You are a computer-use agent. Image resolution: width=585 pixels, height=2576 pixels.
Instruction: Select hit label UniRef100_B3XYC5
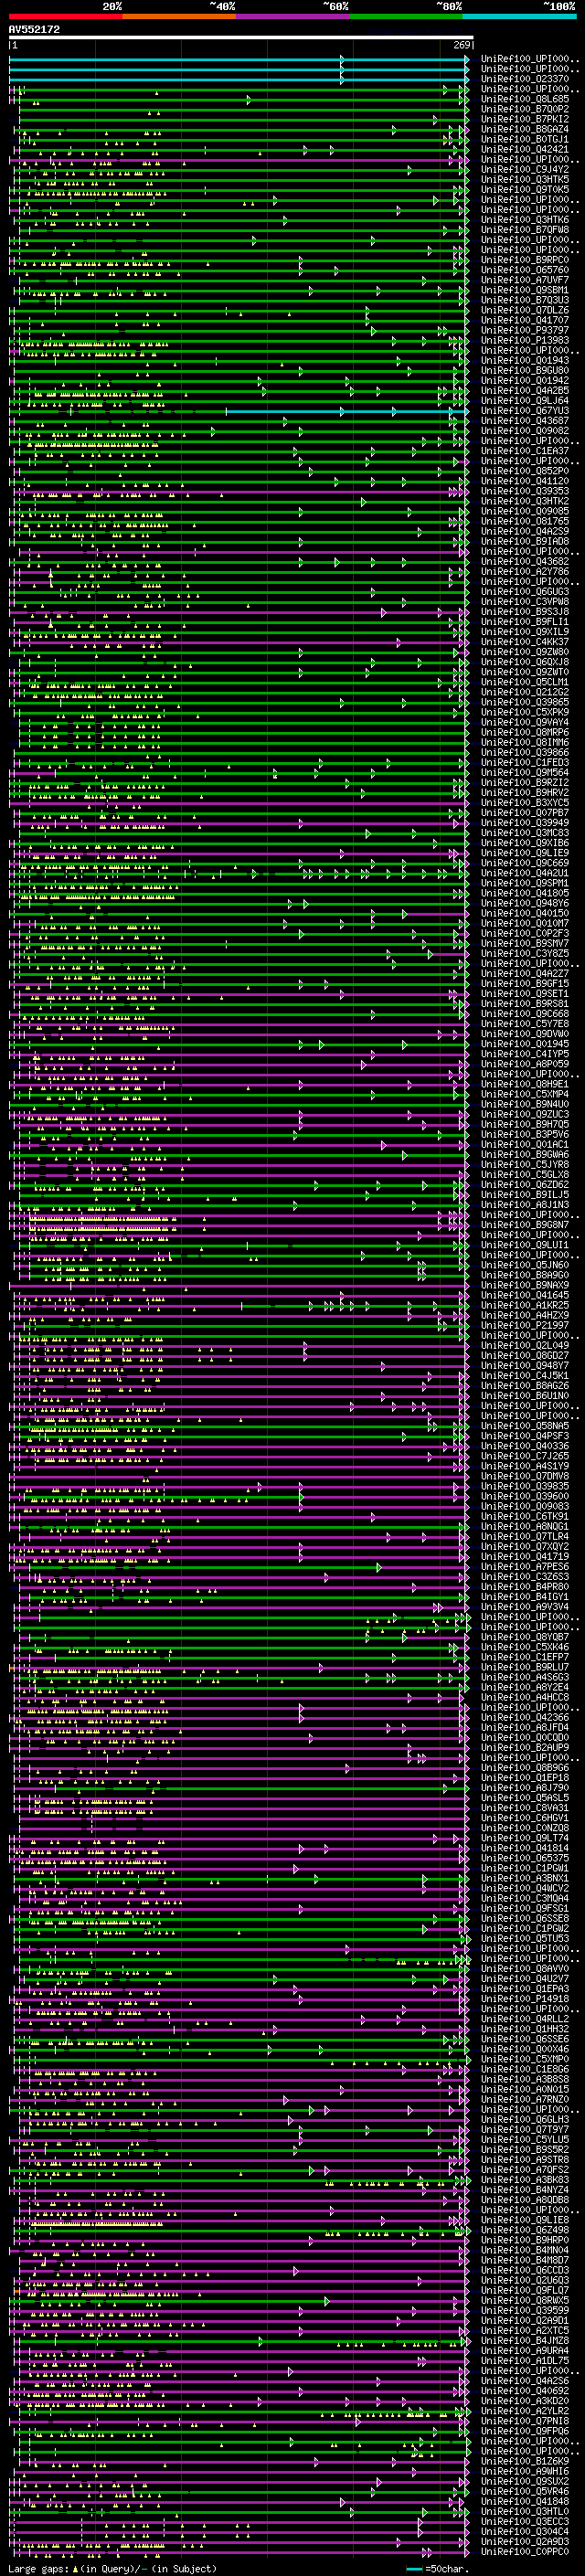525,803
